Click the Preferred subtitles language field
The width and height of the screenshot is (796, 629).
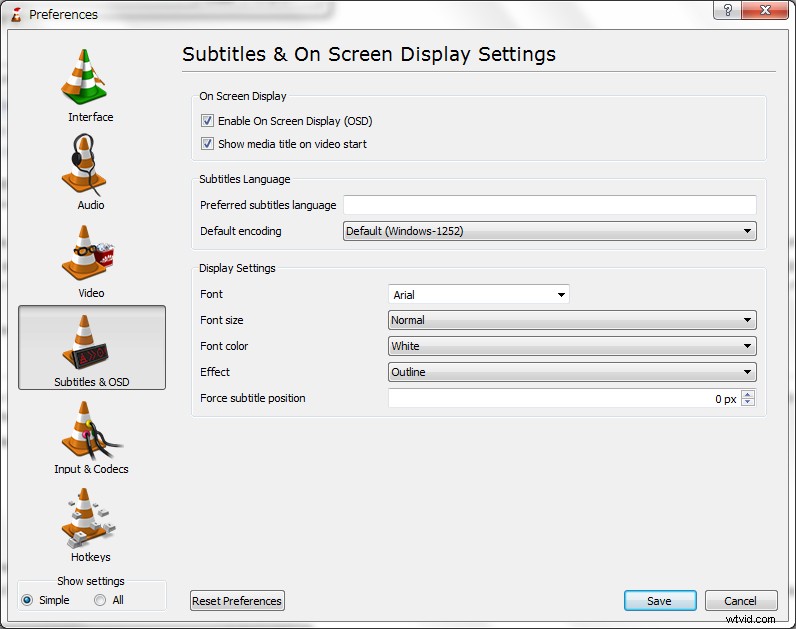click(550, 205)
